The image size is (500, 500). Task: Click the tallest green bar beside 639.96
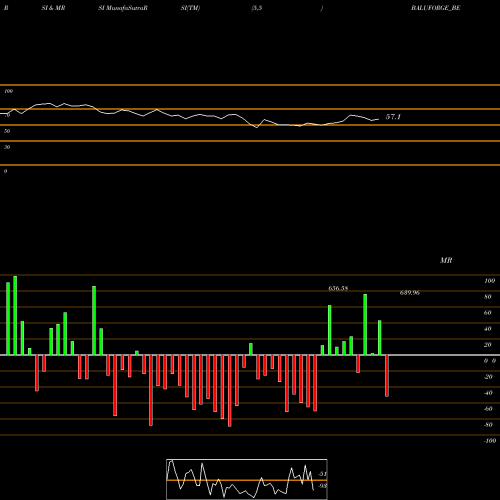[365, 324]
